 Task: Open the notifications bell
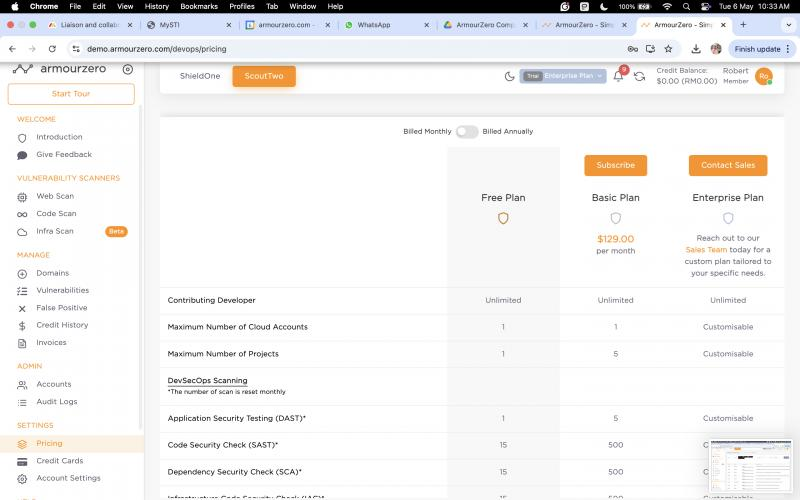(x=618, y=76)
